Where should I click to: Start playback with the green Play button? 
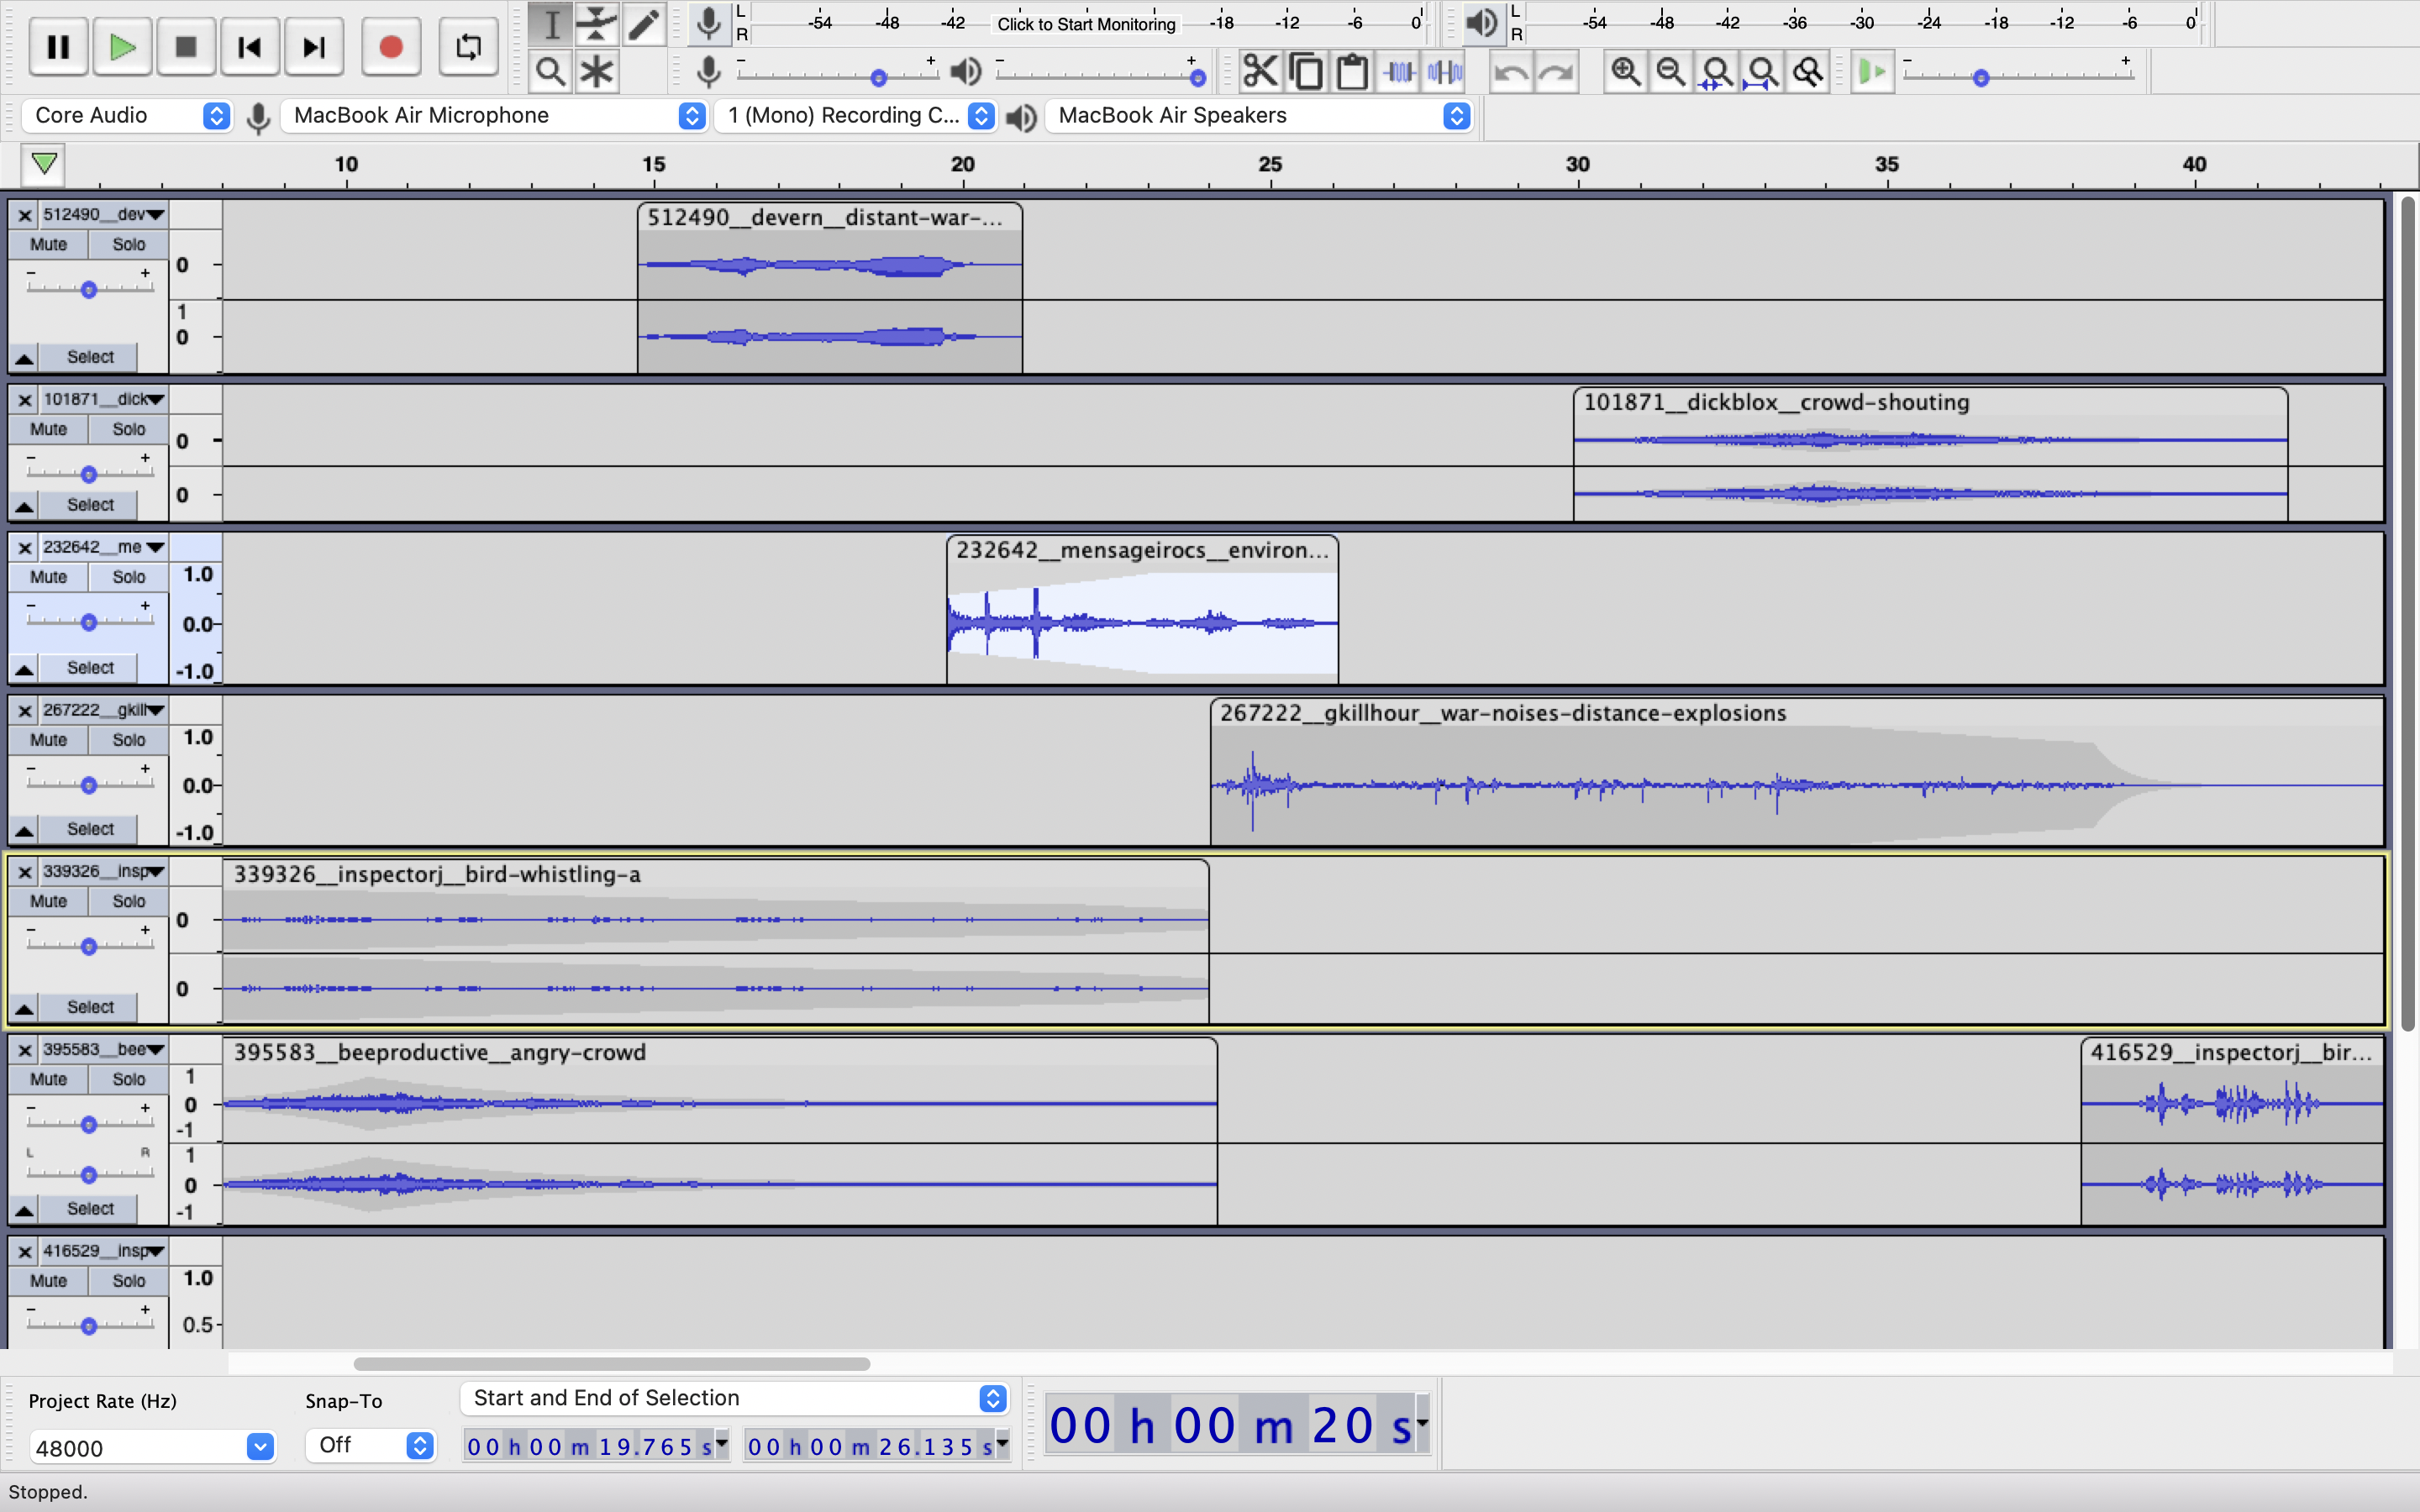122,47
